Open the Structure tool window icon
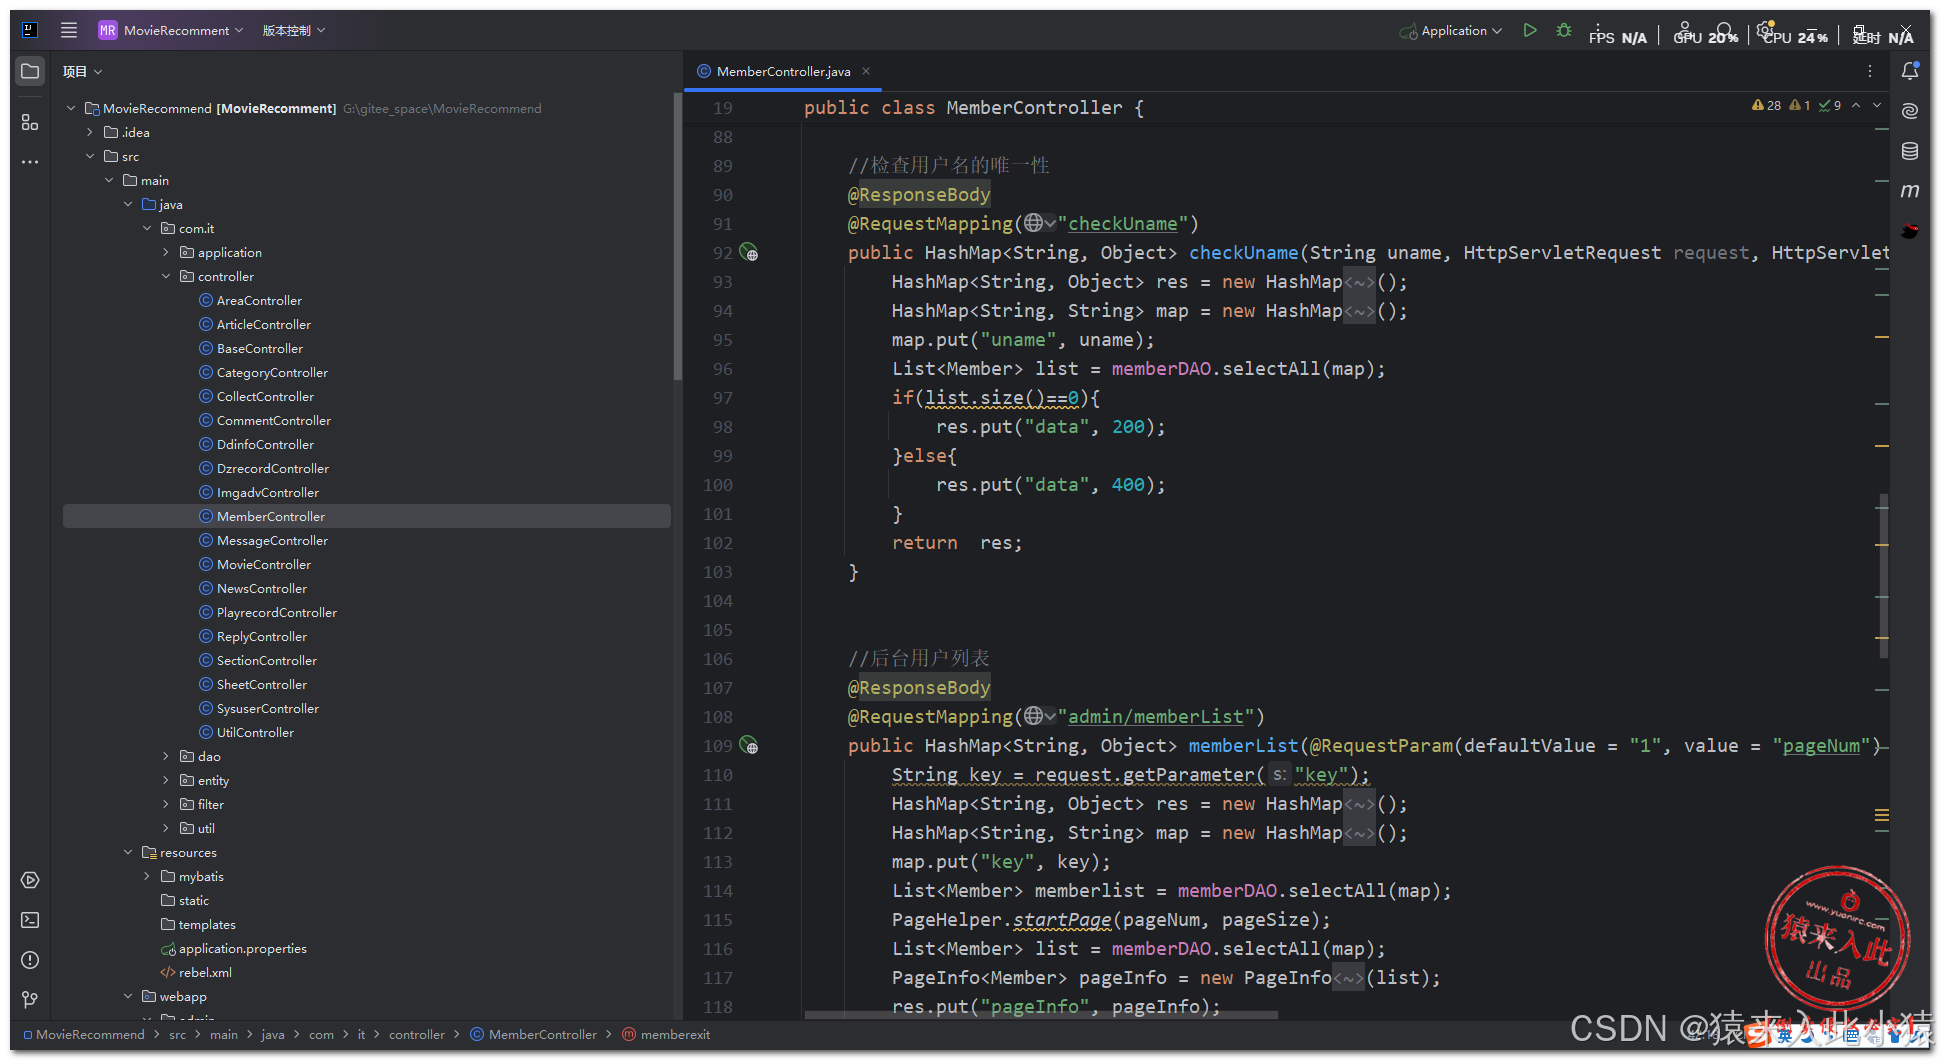Screen dimensions: 1941x1061 click(x=30, y=122)
